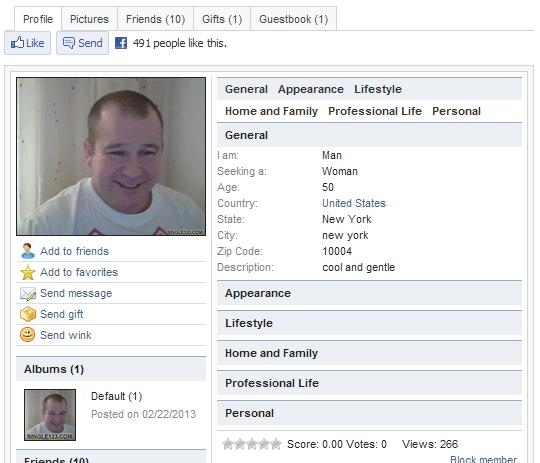Click the Facebook Send speech-bubble button

click(x=82, y=43)
